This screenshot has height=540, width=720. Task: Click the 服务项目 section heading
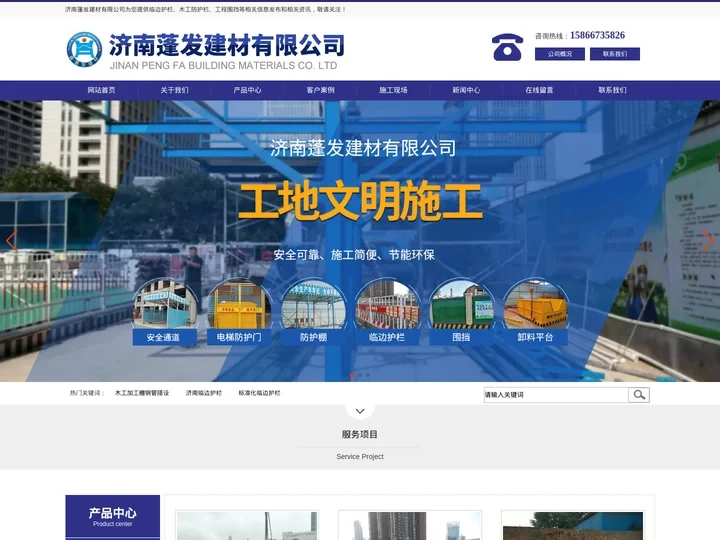(x=360, y=434)
